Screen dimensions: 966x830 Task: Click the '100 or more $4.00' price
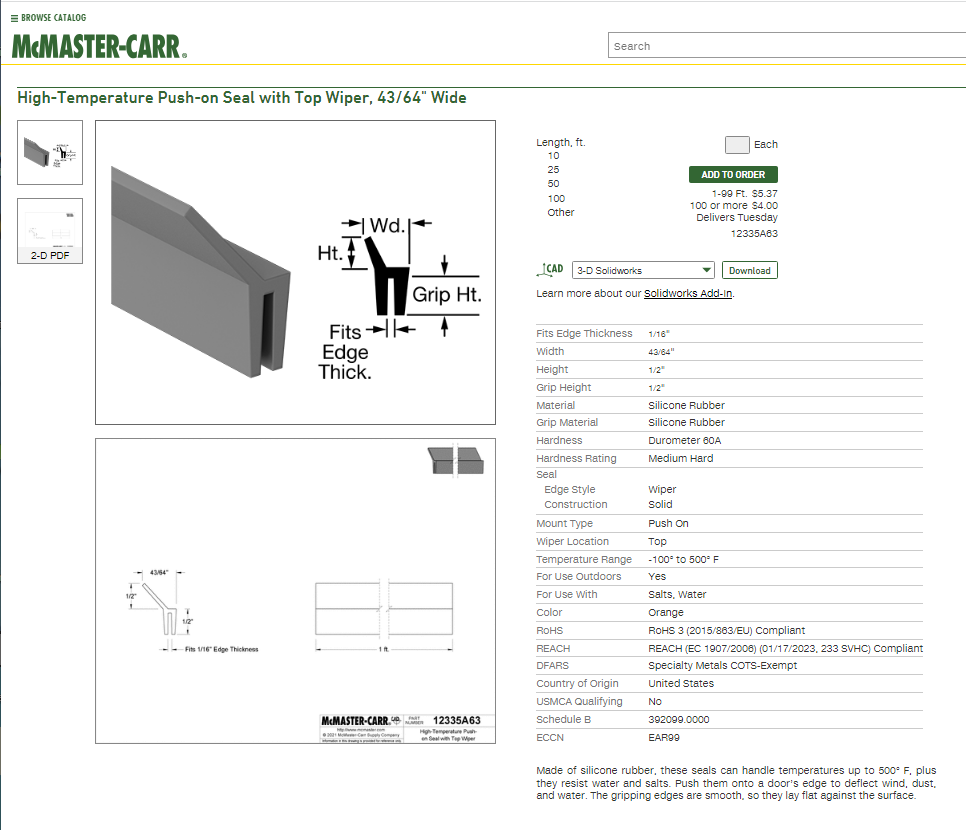point(734,205)
